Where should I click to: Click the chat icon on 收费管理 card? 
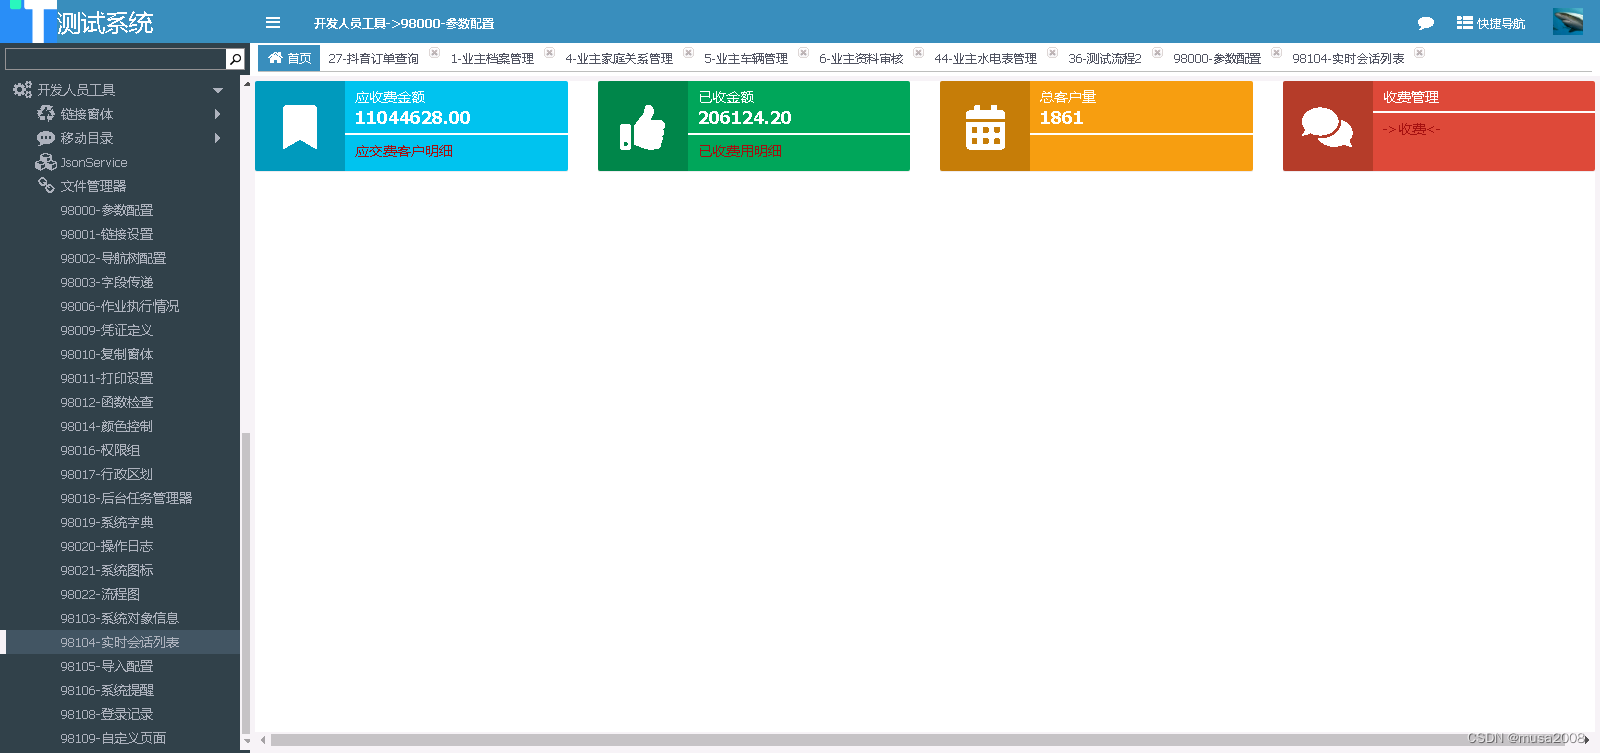point(1327,127)
